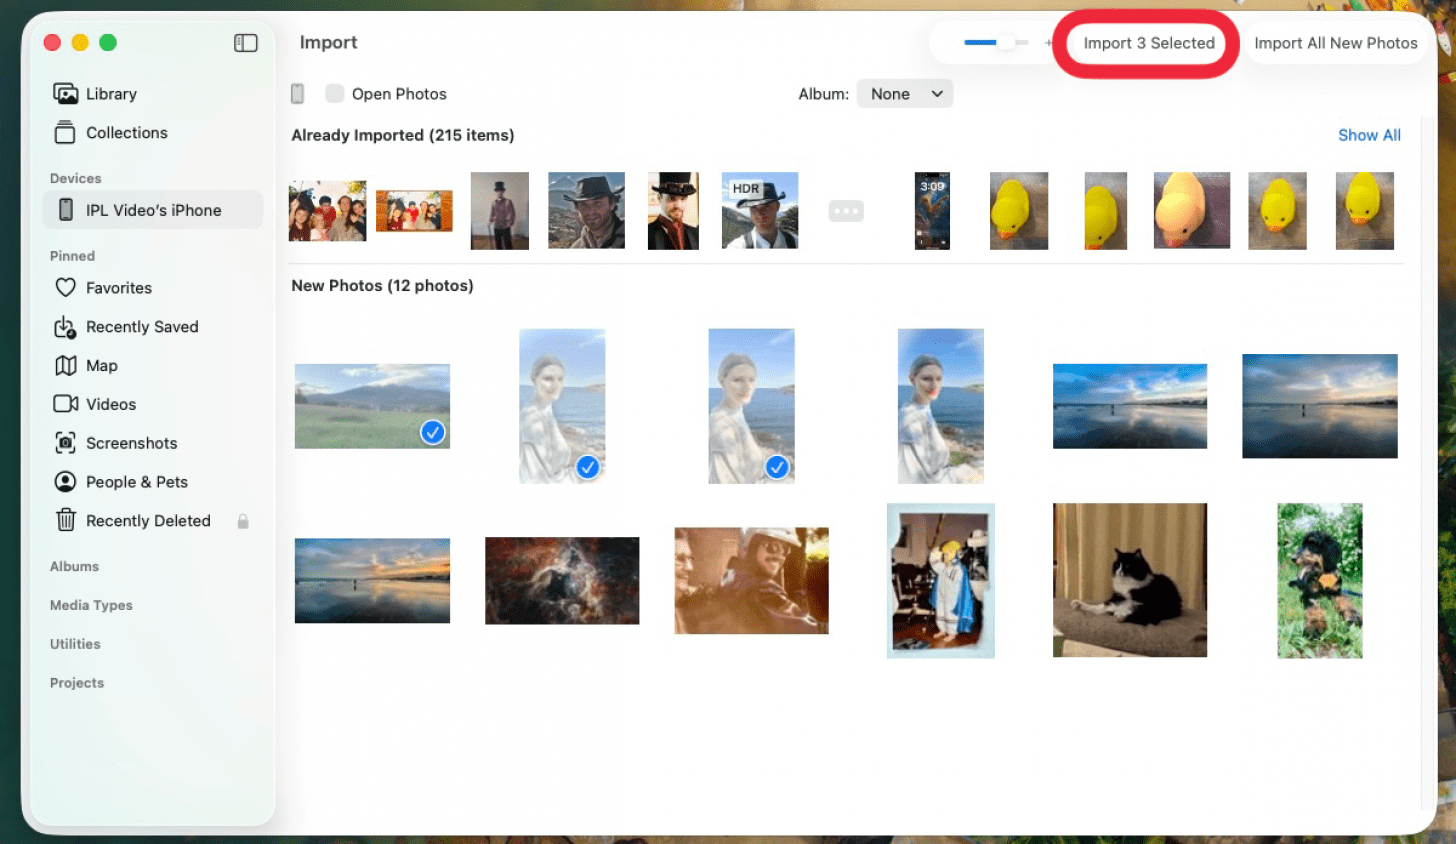Click the Collections stack icon
The image size is (1456, 844).
click(x=66, y=133)
